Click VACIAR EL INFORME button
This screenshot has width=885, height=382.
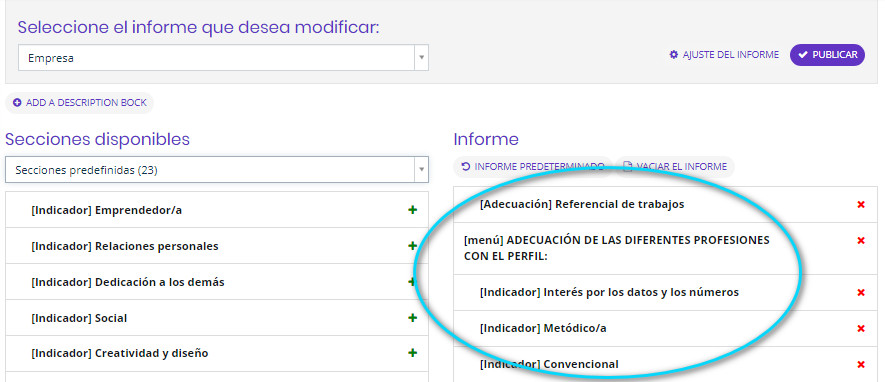[x=674, y=166]
